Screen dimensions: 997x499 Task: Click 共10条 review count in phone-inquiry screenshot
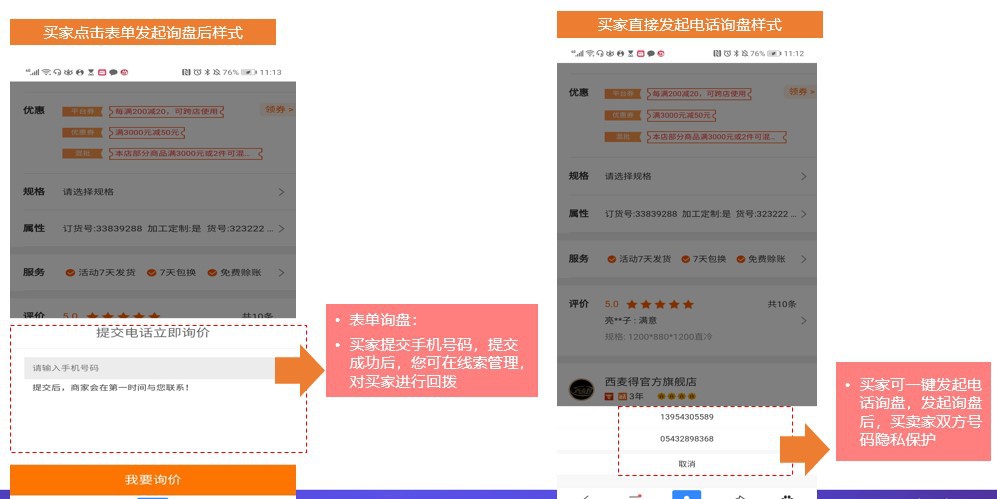click(782, 304)
